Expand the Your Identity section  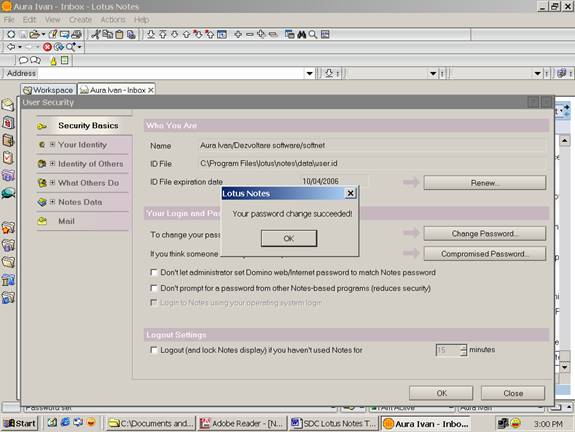point(52,144)
